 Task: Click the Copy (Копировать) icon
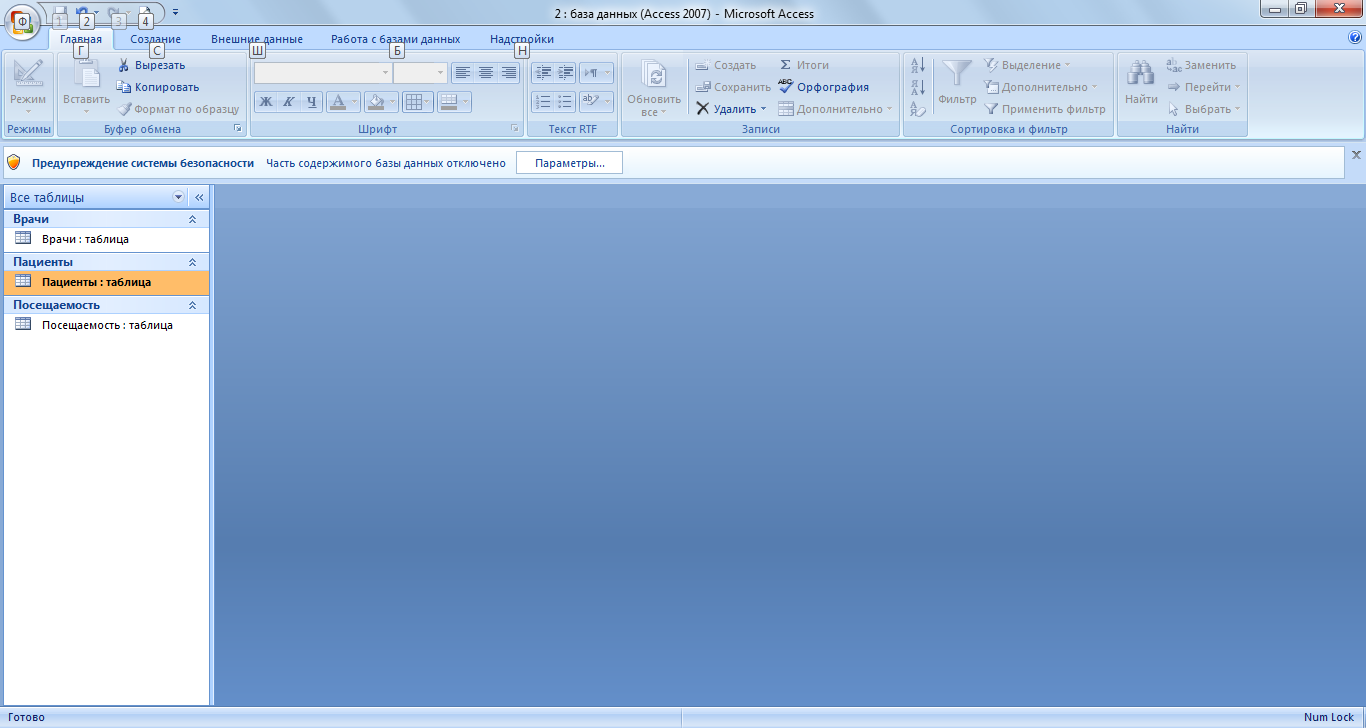point(124,87)
